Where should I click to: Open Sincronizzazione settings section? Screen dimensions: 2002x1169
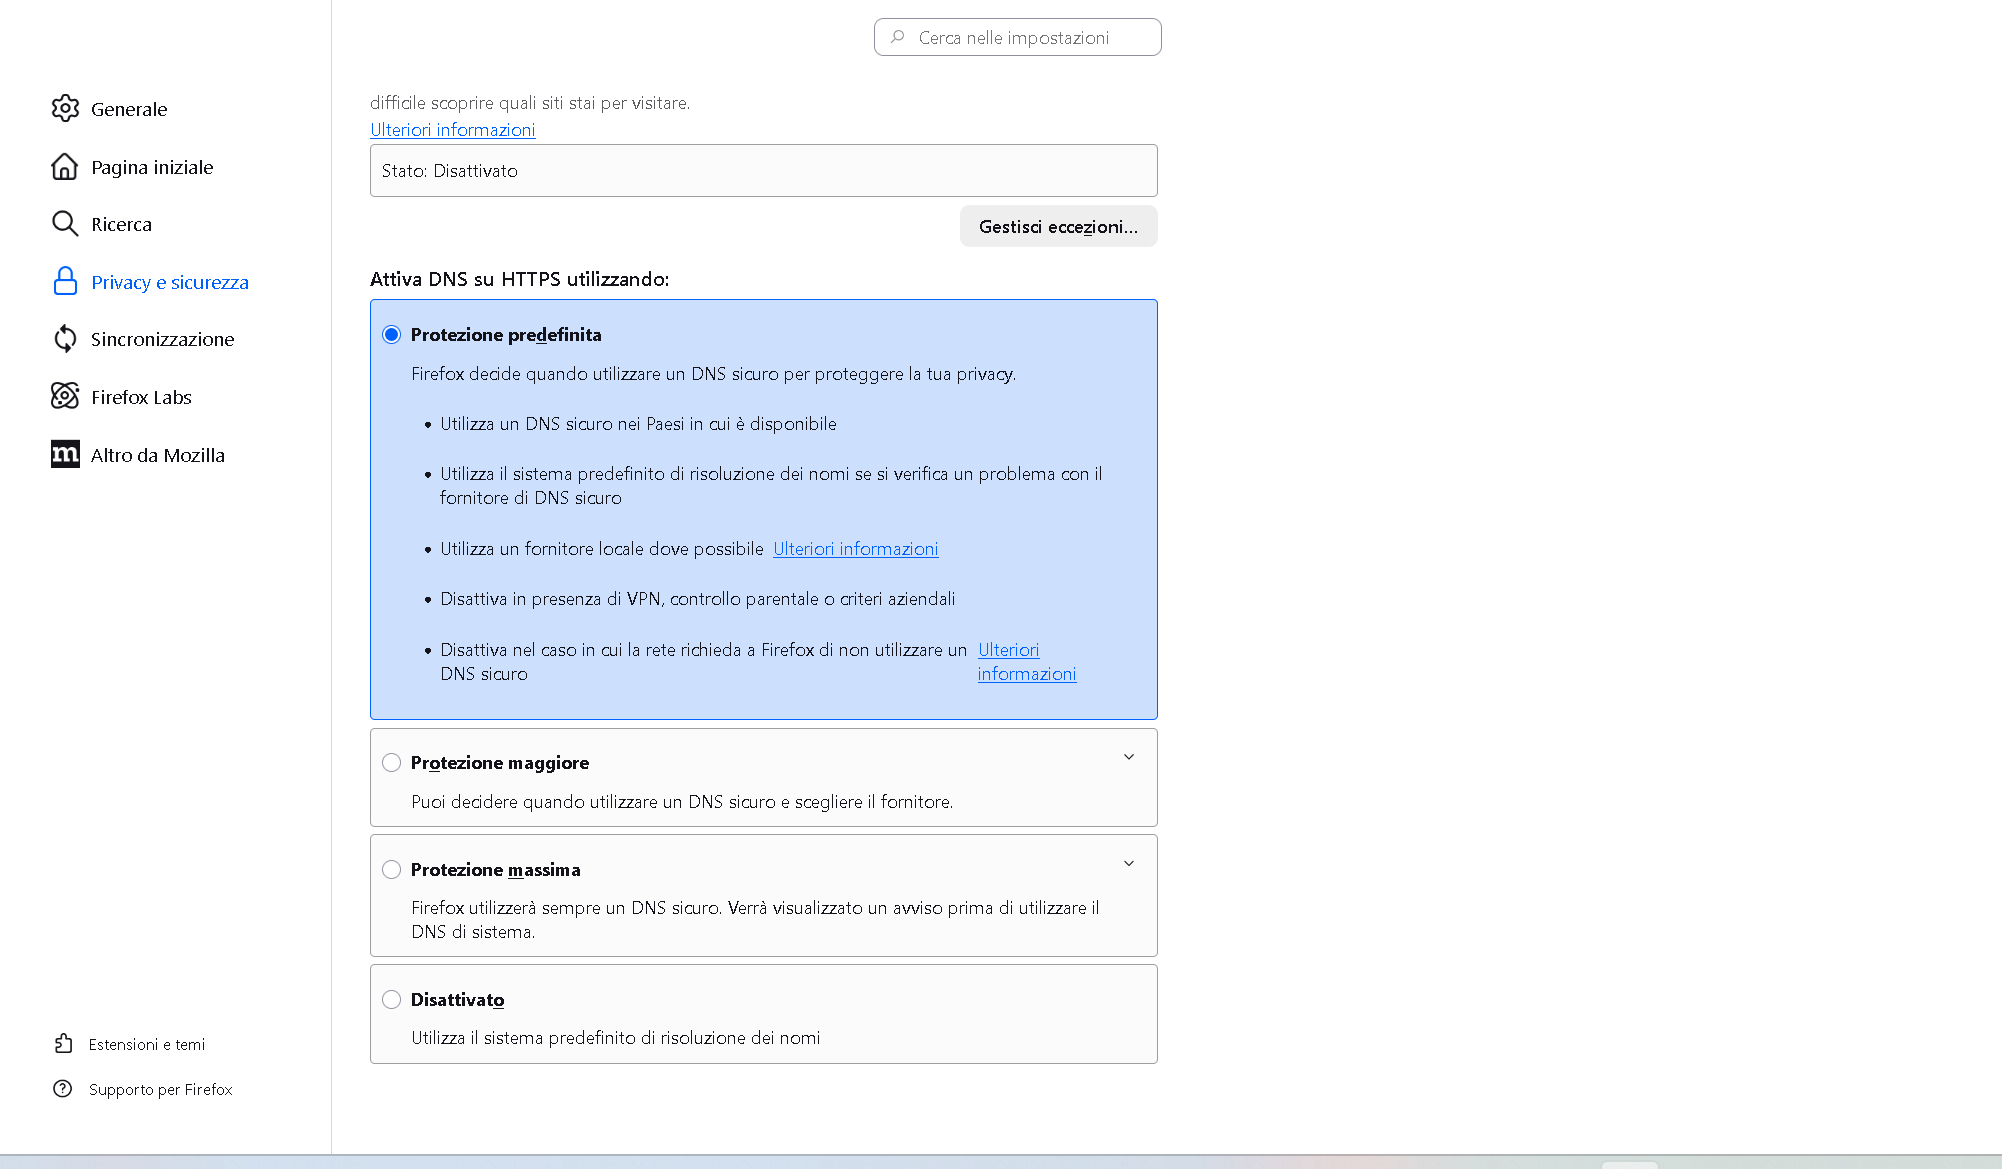tap(162, 339)
